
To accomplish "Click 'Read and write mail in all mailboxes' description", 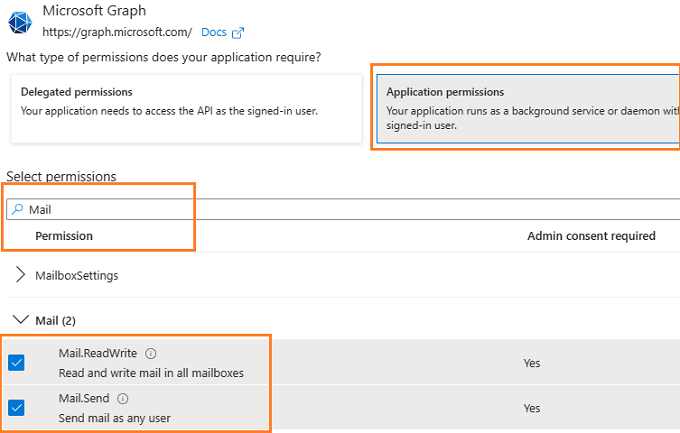I will coord(151,373).
